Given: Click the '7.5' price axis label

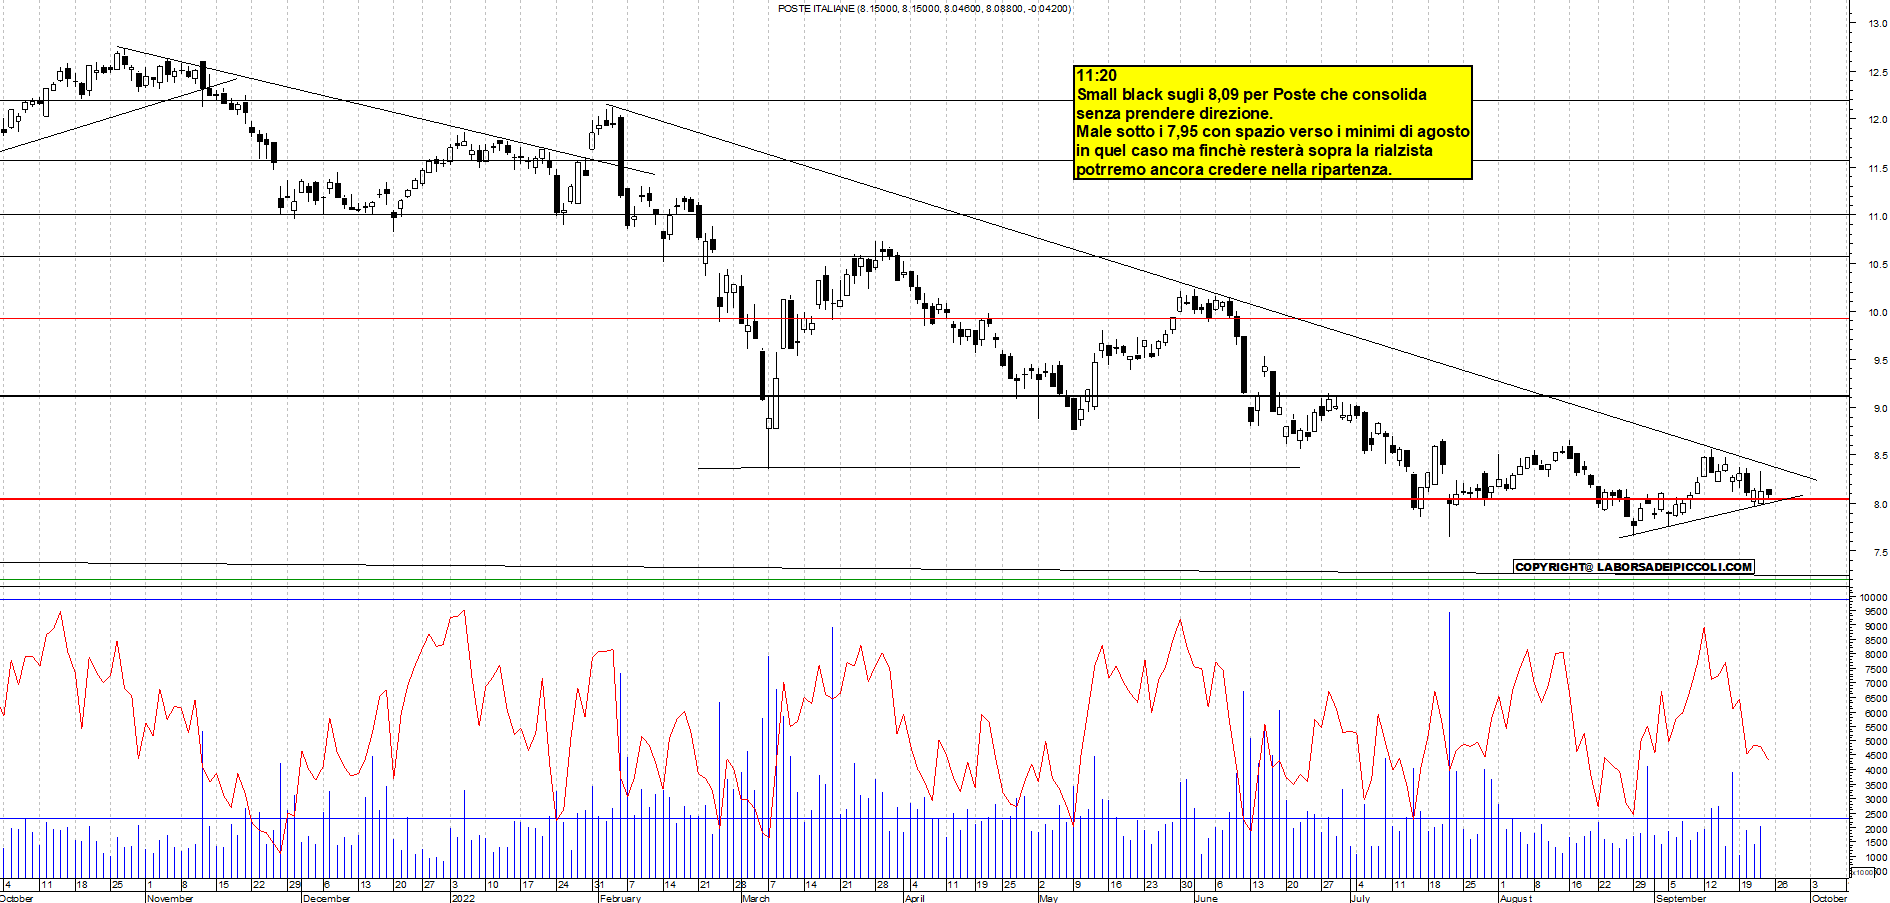Looking at the screenshot, I should click(x=1880, y=553).
